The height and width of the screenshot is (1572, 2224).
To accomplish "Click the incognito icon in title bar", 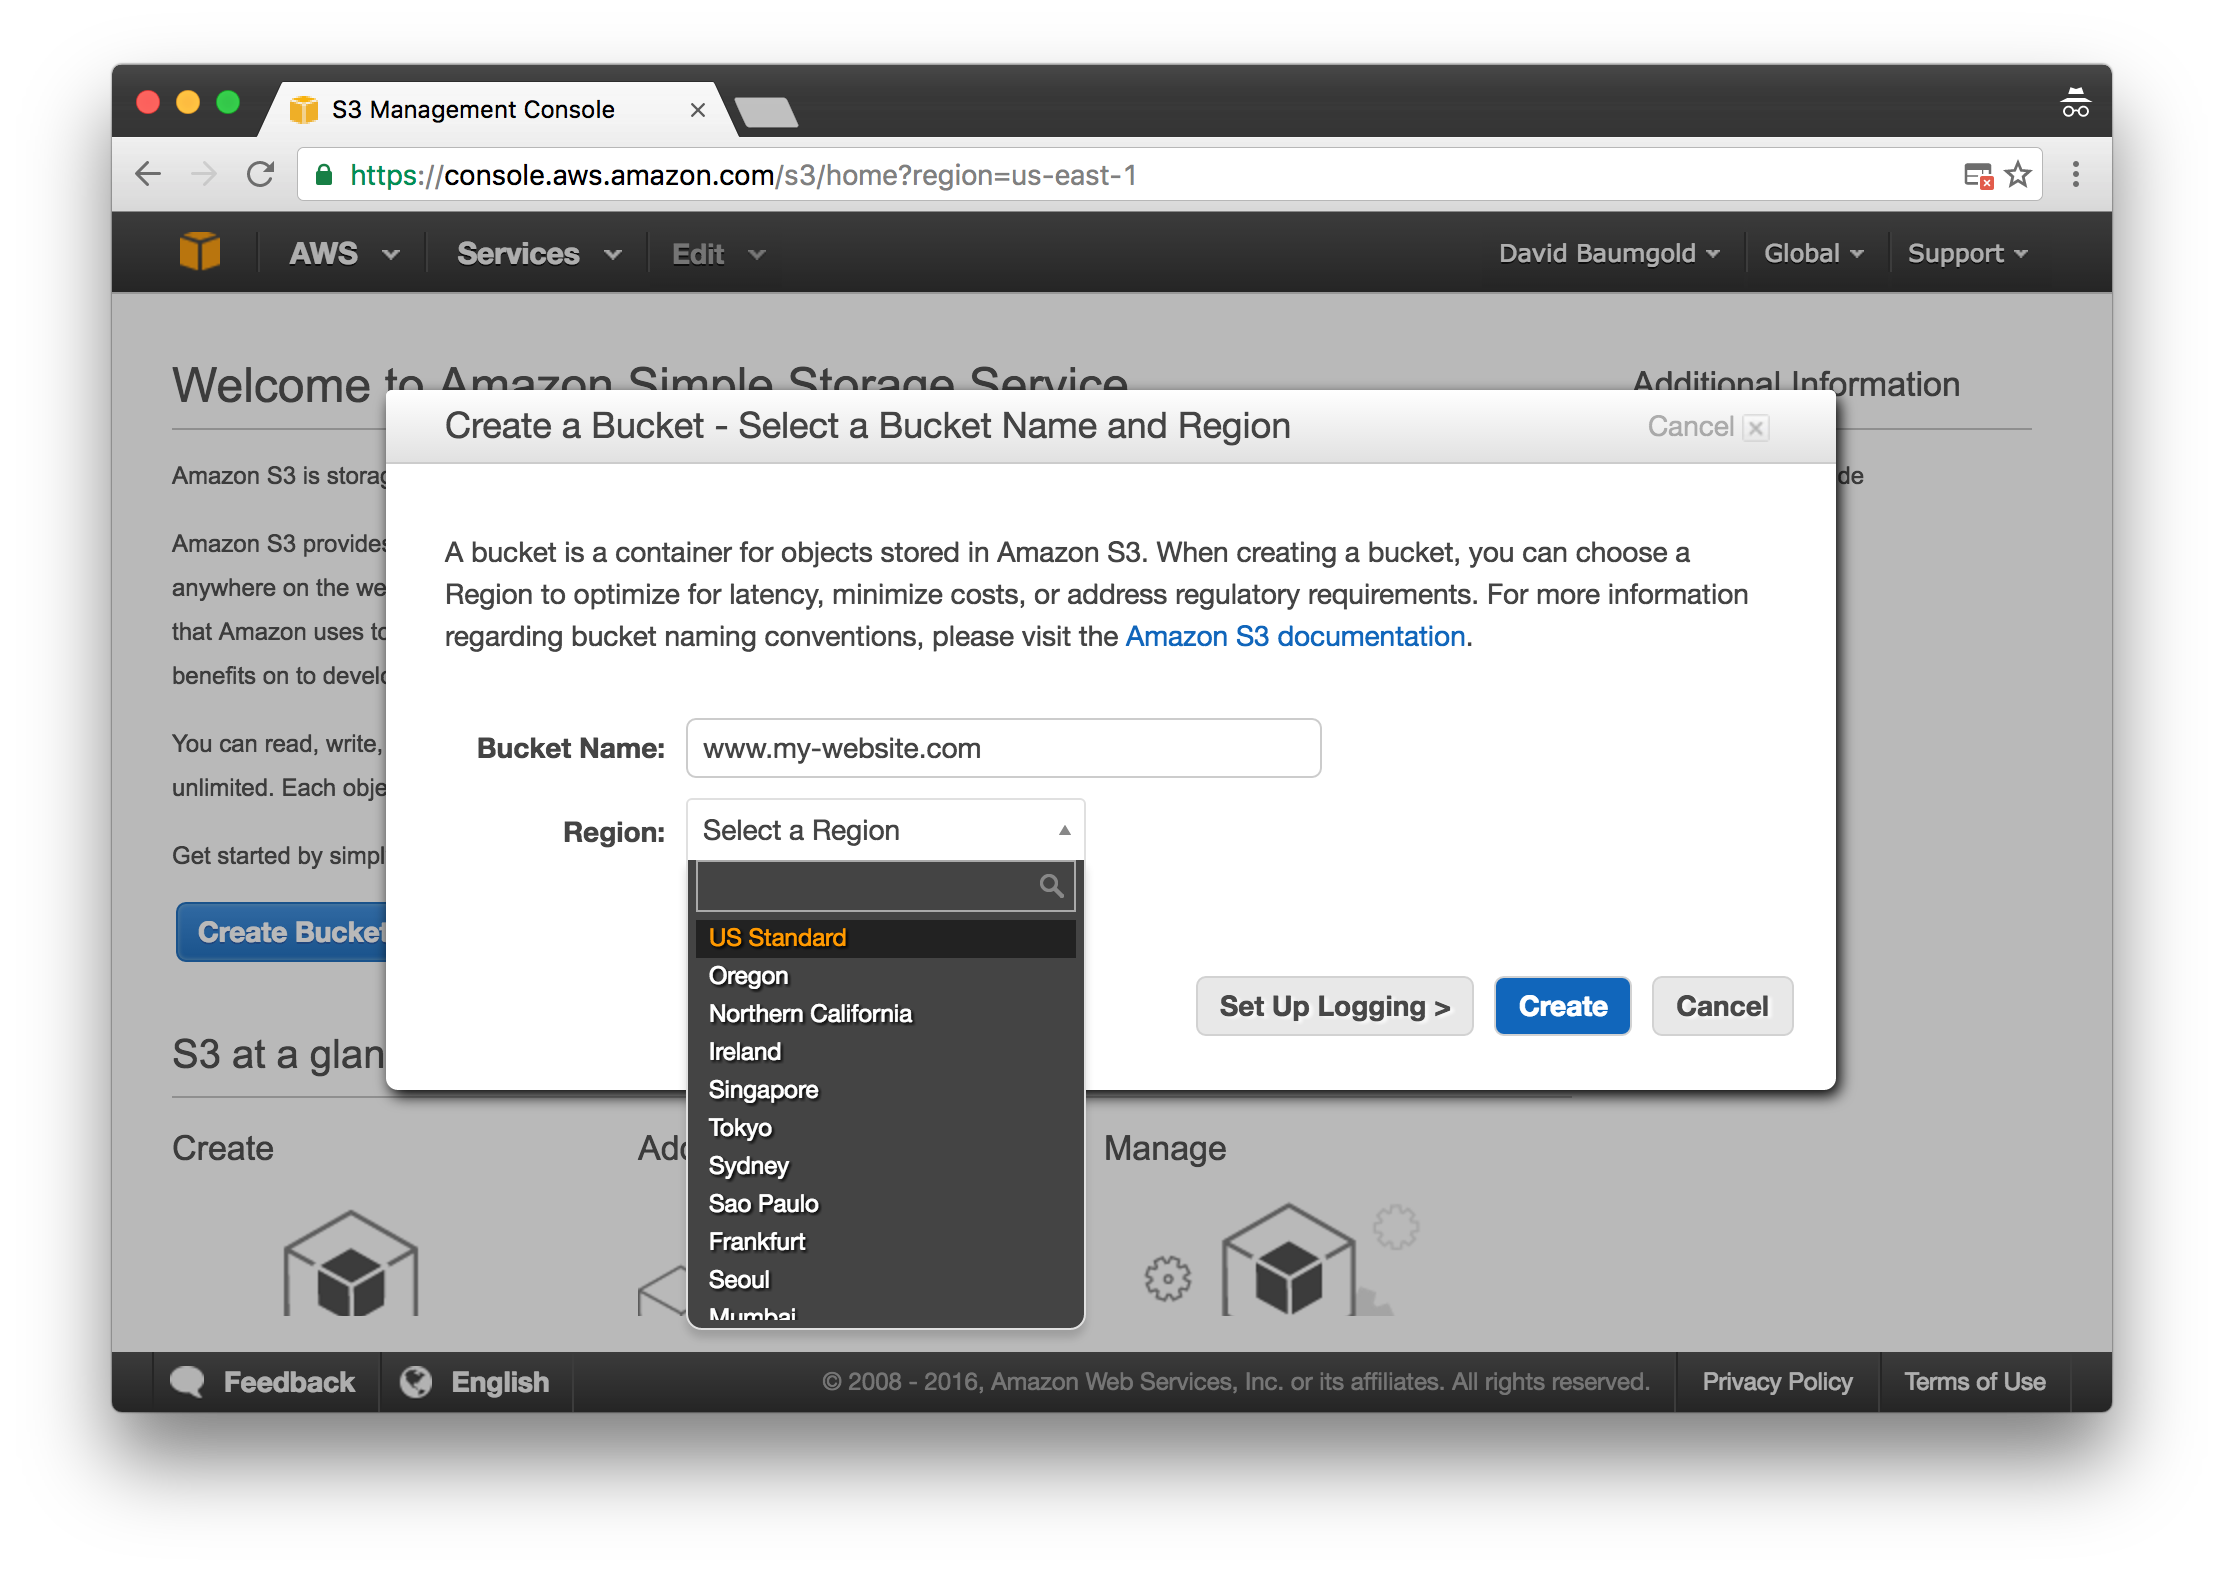I will 2076,103.
